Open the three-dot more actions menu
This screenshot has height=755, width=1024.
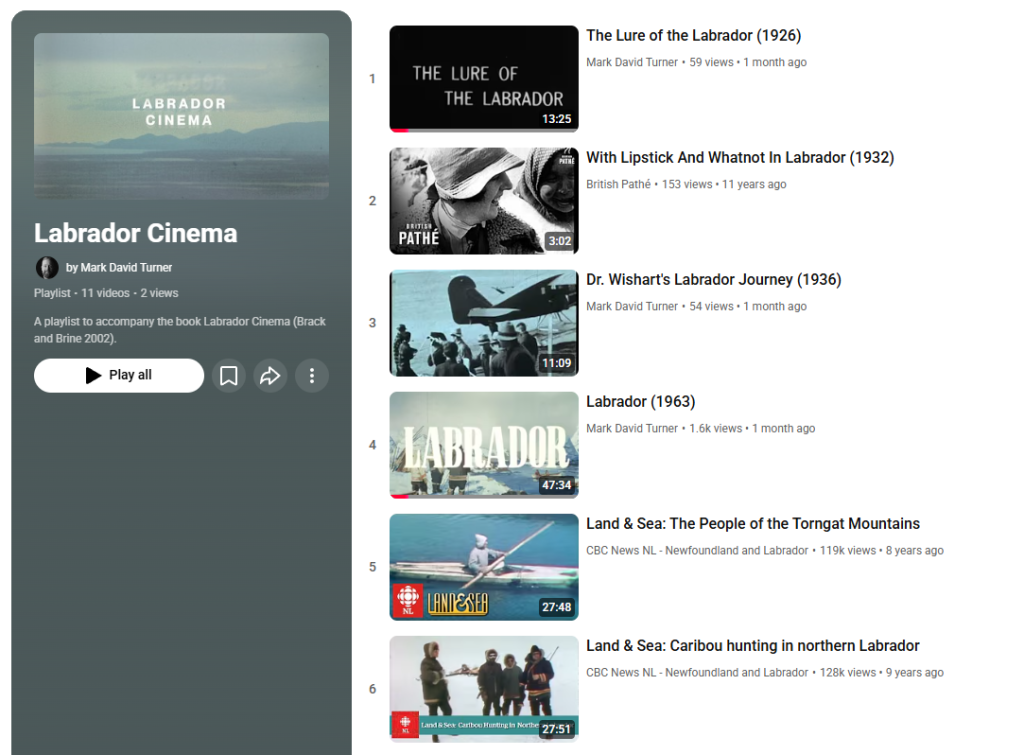coord(312,376)
